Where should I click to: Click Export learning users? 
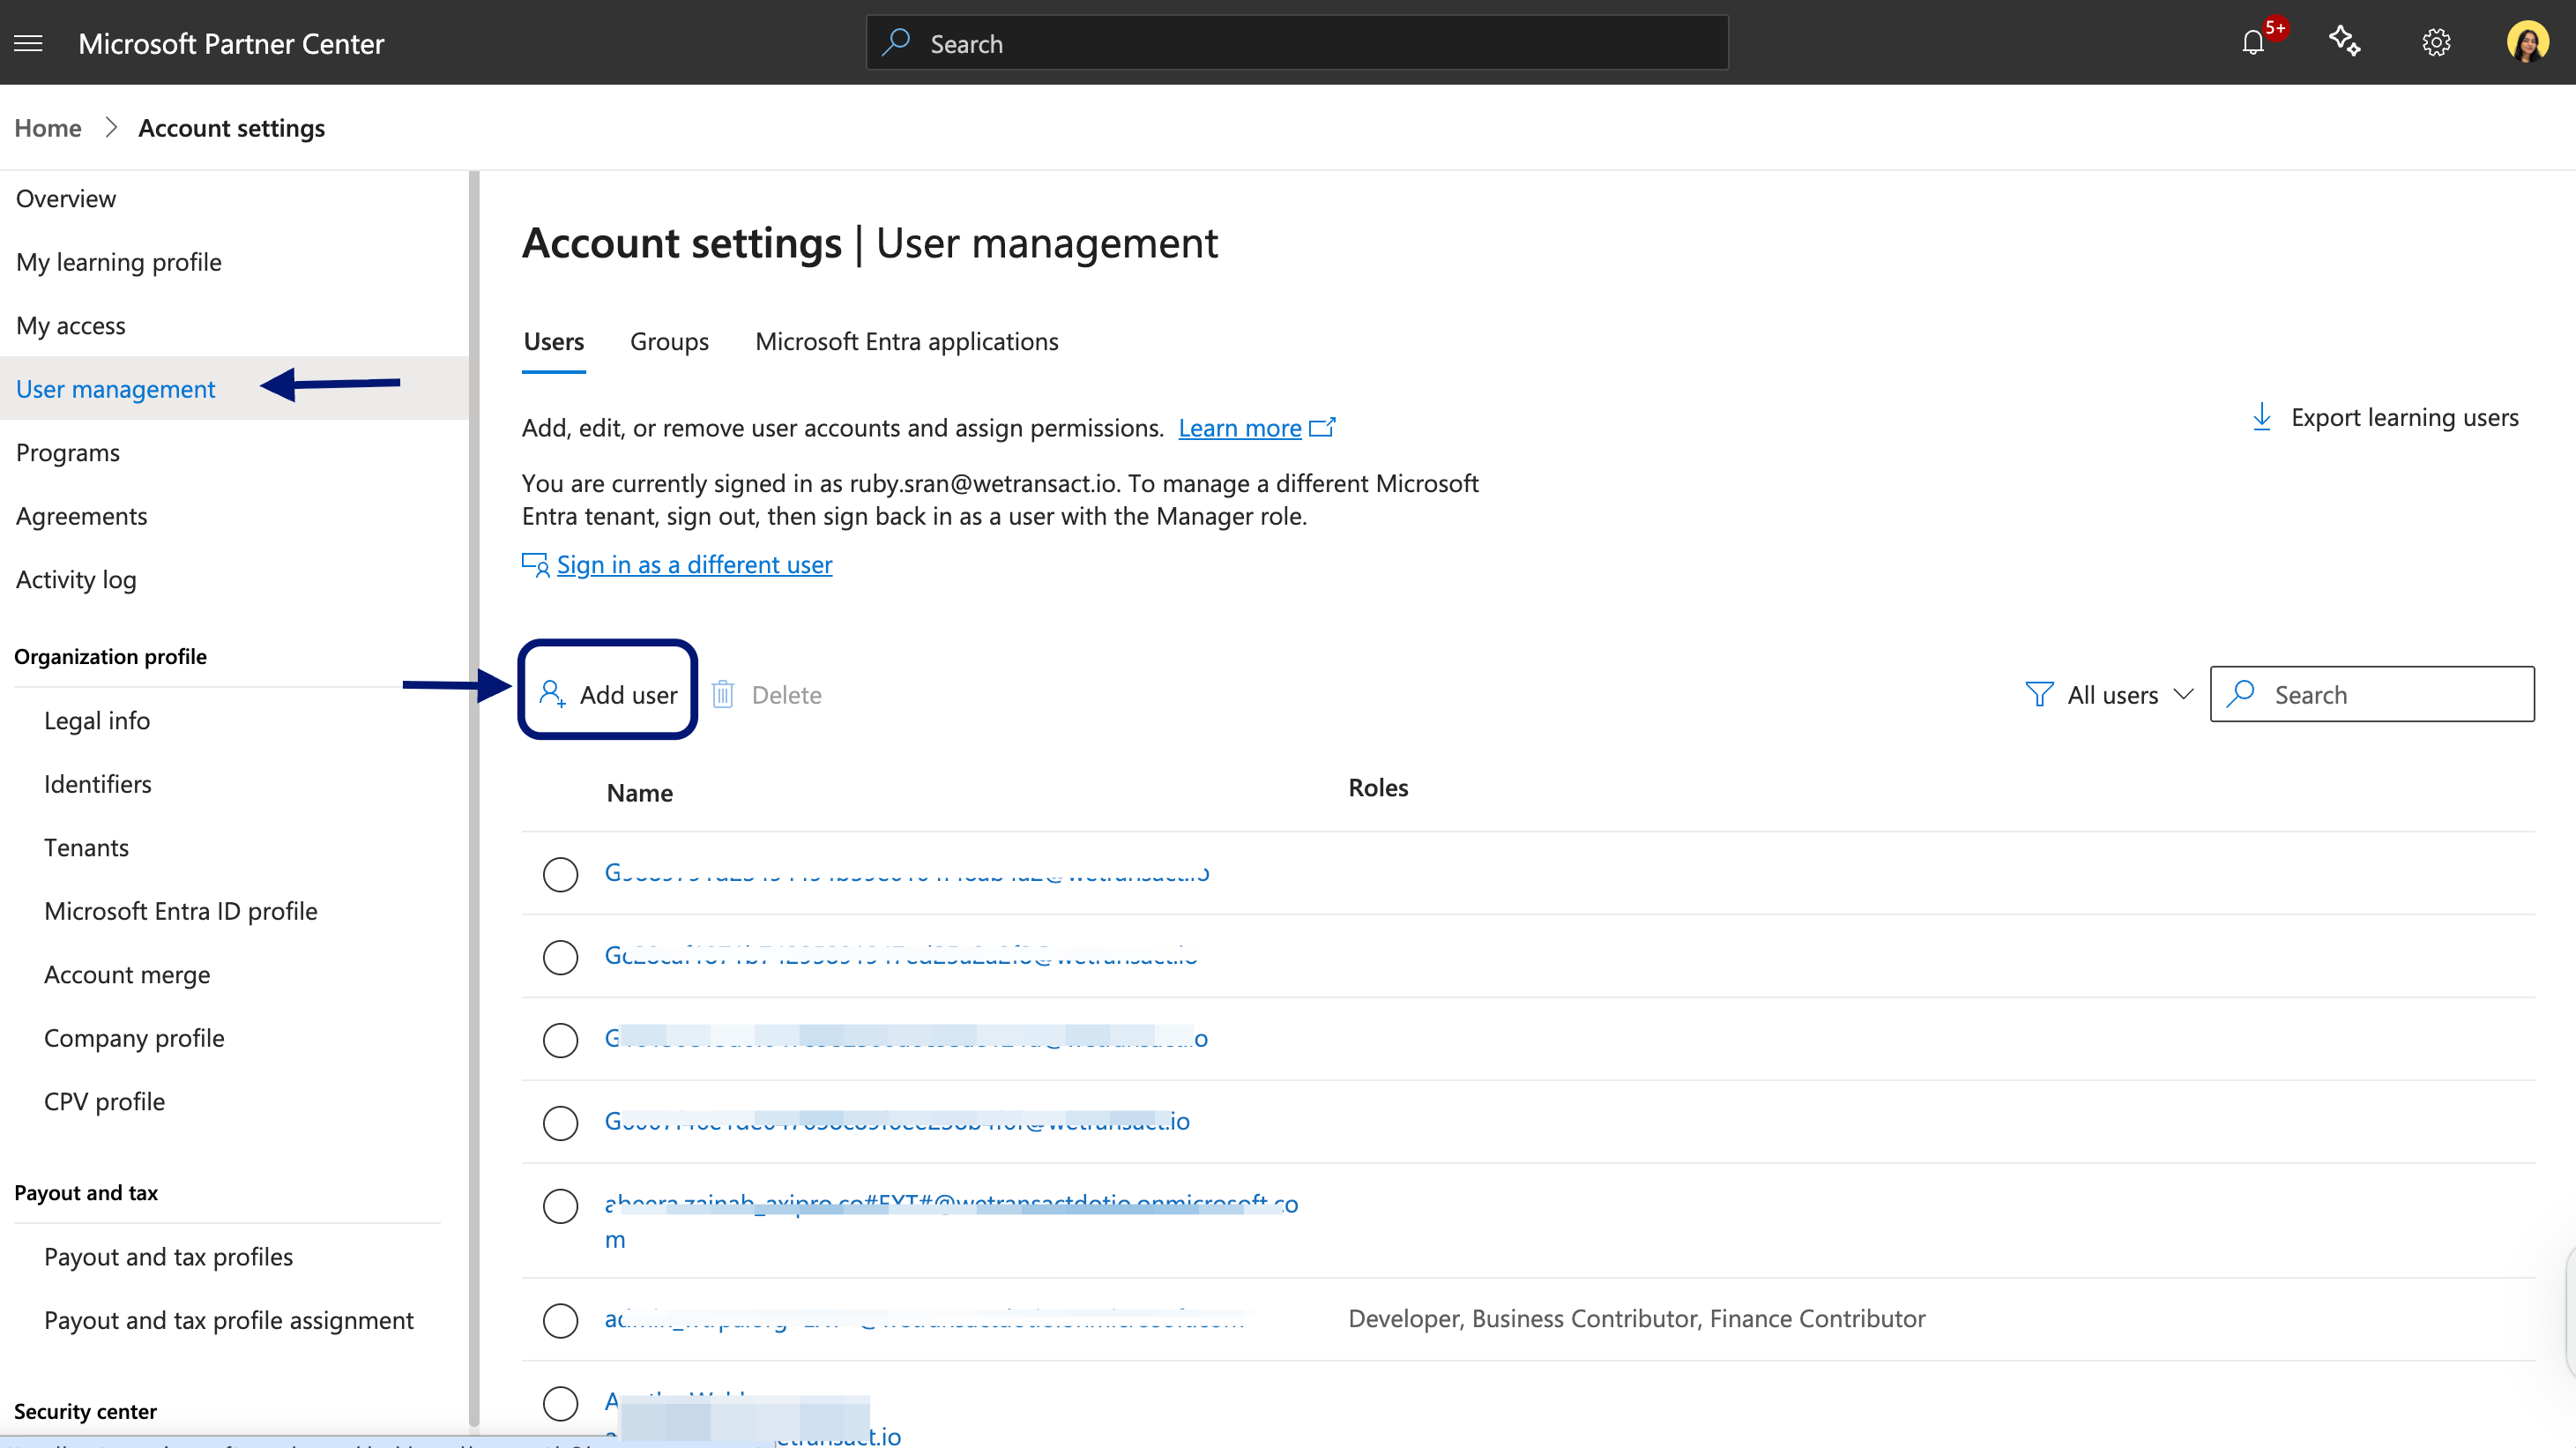tap(2384, 417)
